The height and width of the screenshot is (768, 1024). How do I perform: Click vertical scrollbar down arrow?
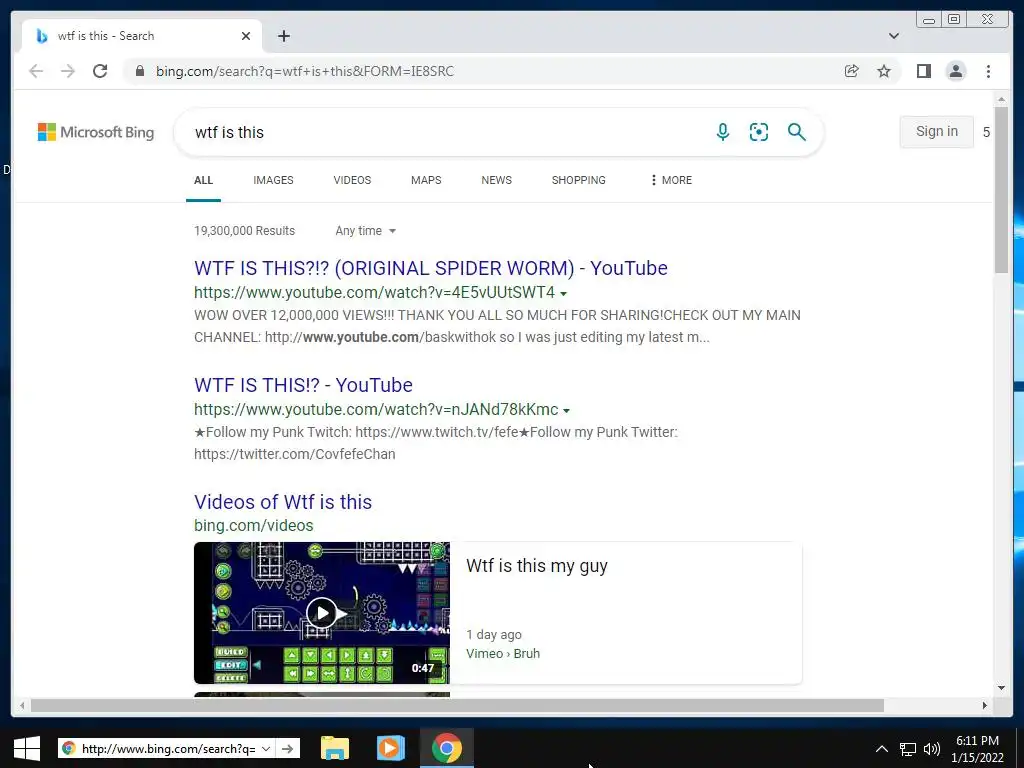point(1002,687)
